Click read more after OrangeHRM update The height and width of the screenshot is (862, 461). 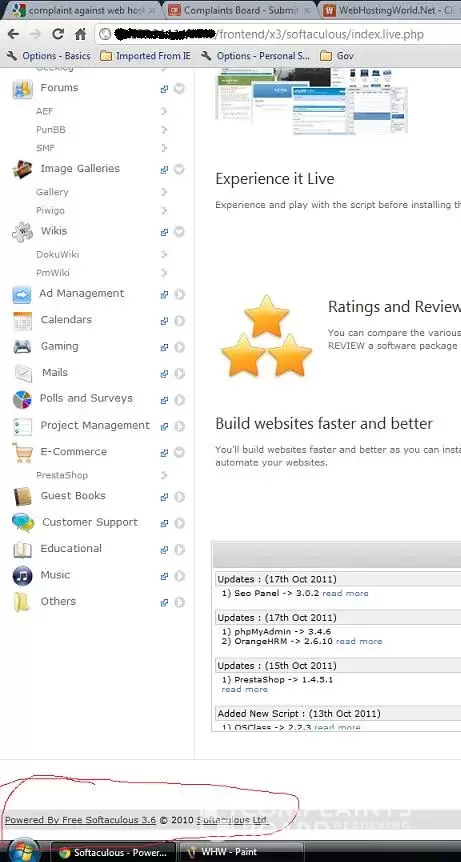coord(359,641)
